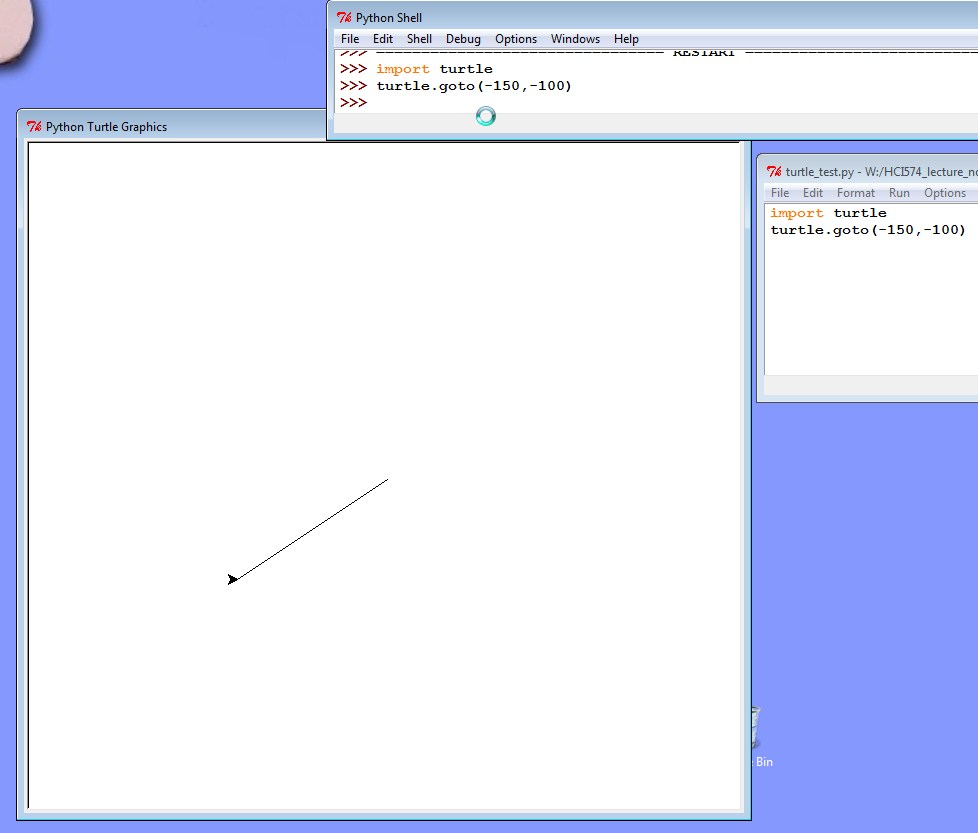This screenshot has height=833, width=978.
Task: Open the File menu in Python Shell
Action: [349, 39]
